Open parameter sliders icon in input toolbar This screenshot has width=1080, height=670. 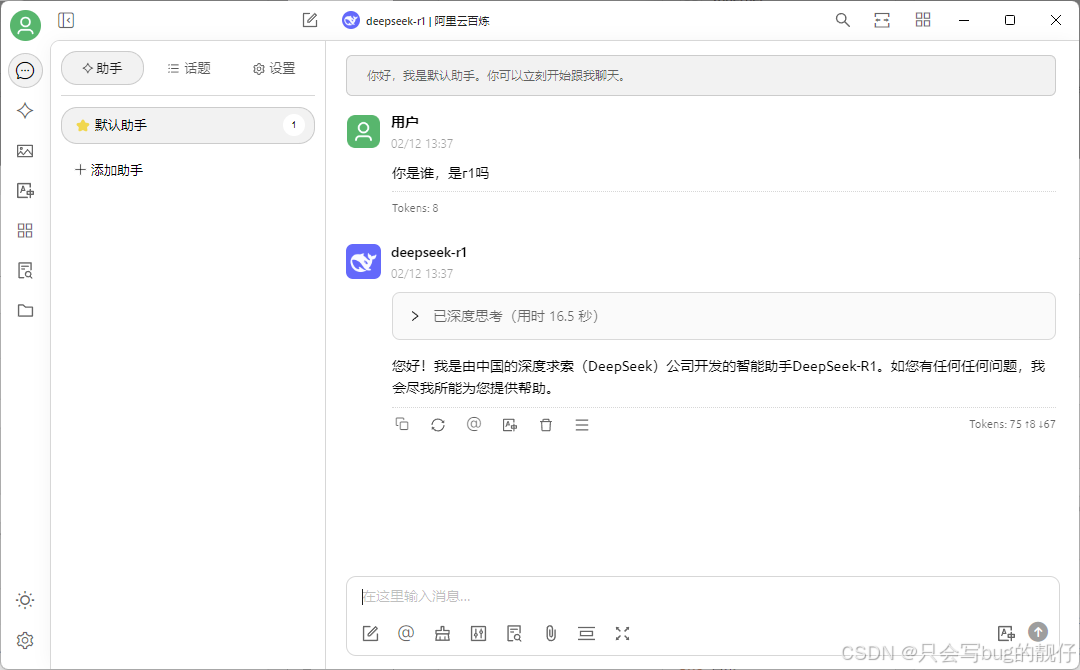click(479, 634)
